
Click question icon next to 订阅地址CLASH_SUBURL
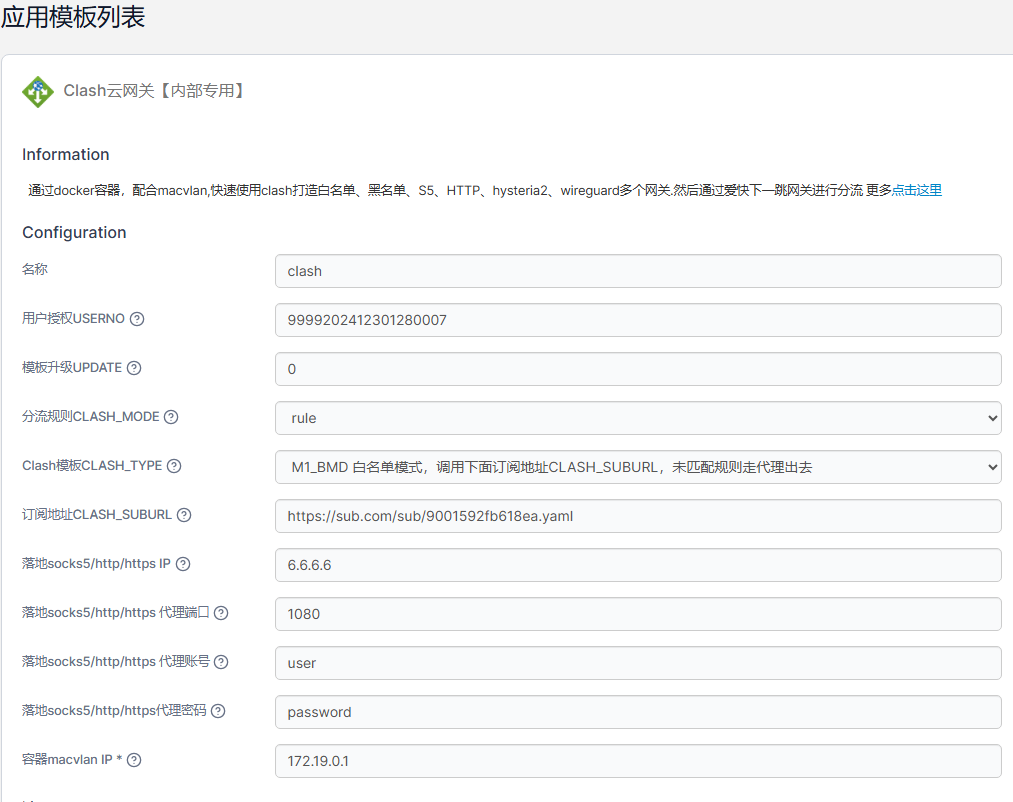[184, 515]
